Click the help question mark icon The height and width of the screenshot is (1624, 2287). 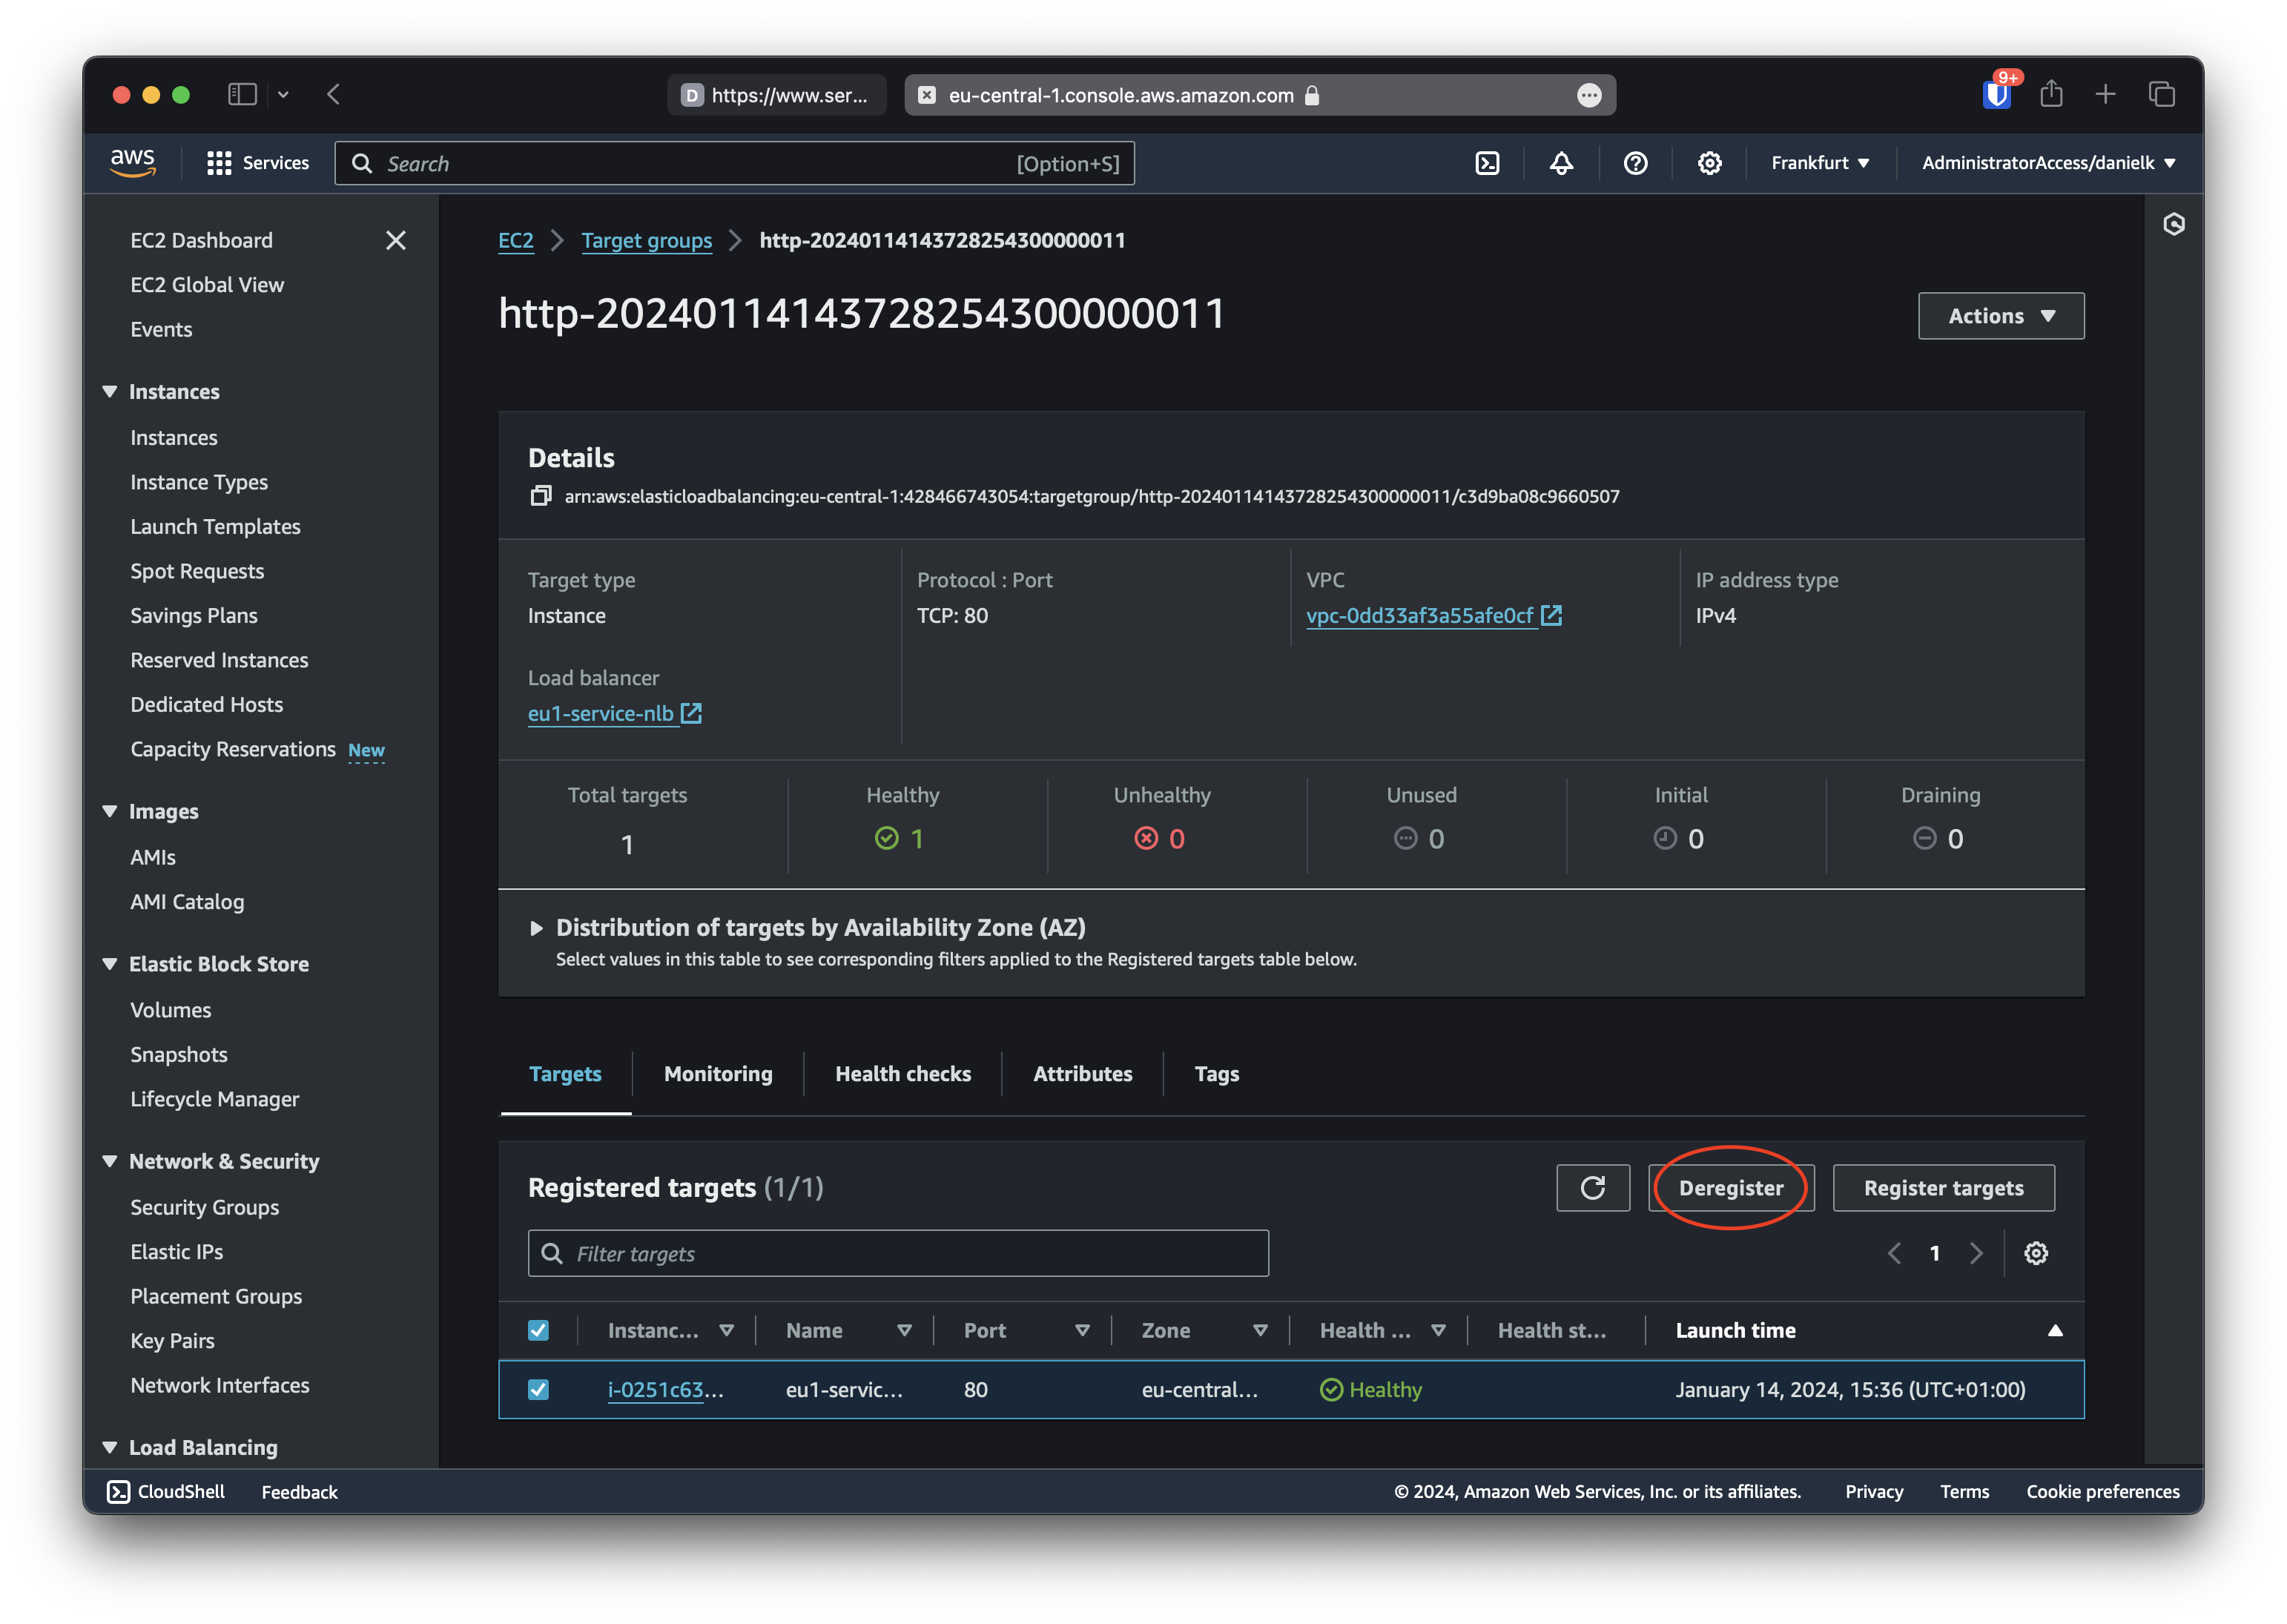[x=1633, y=162]
